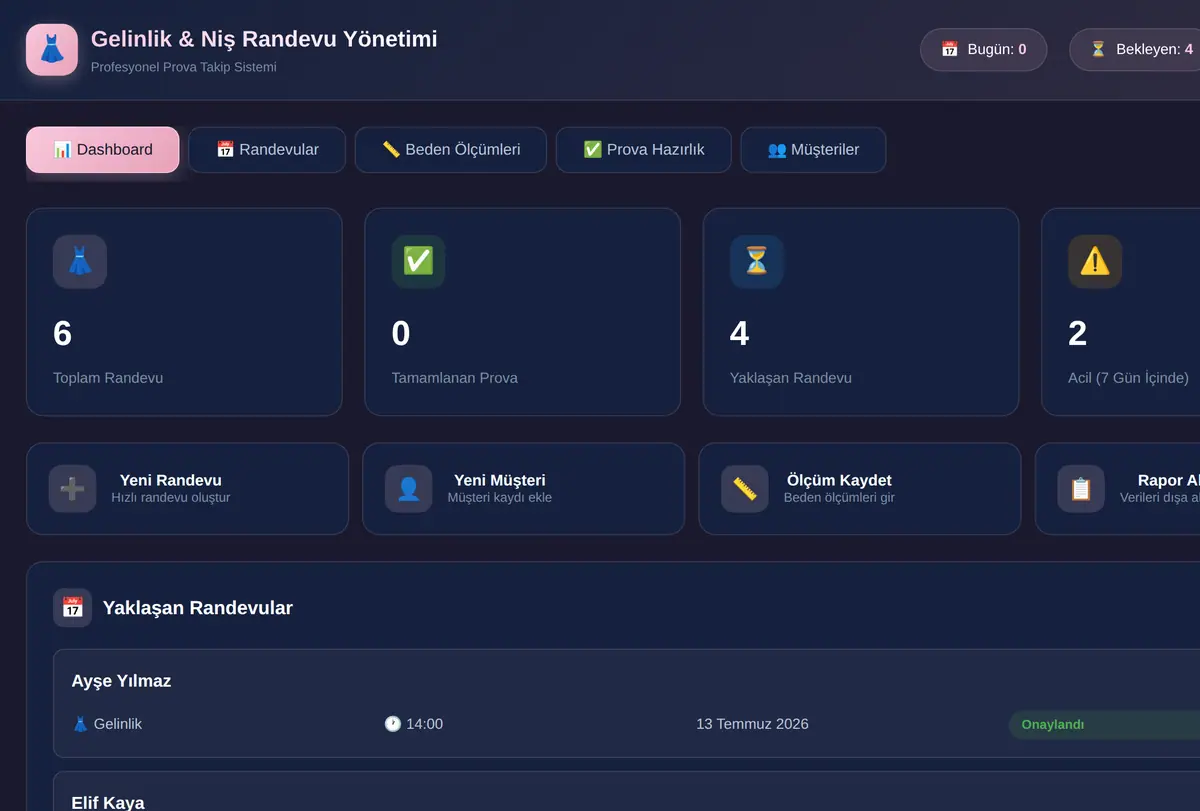Click the date 13 Temmuz 2026

click(x=752, y=724)
